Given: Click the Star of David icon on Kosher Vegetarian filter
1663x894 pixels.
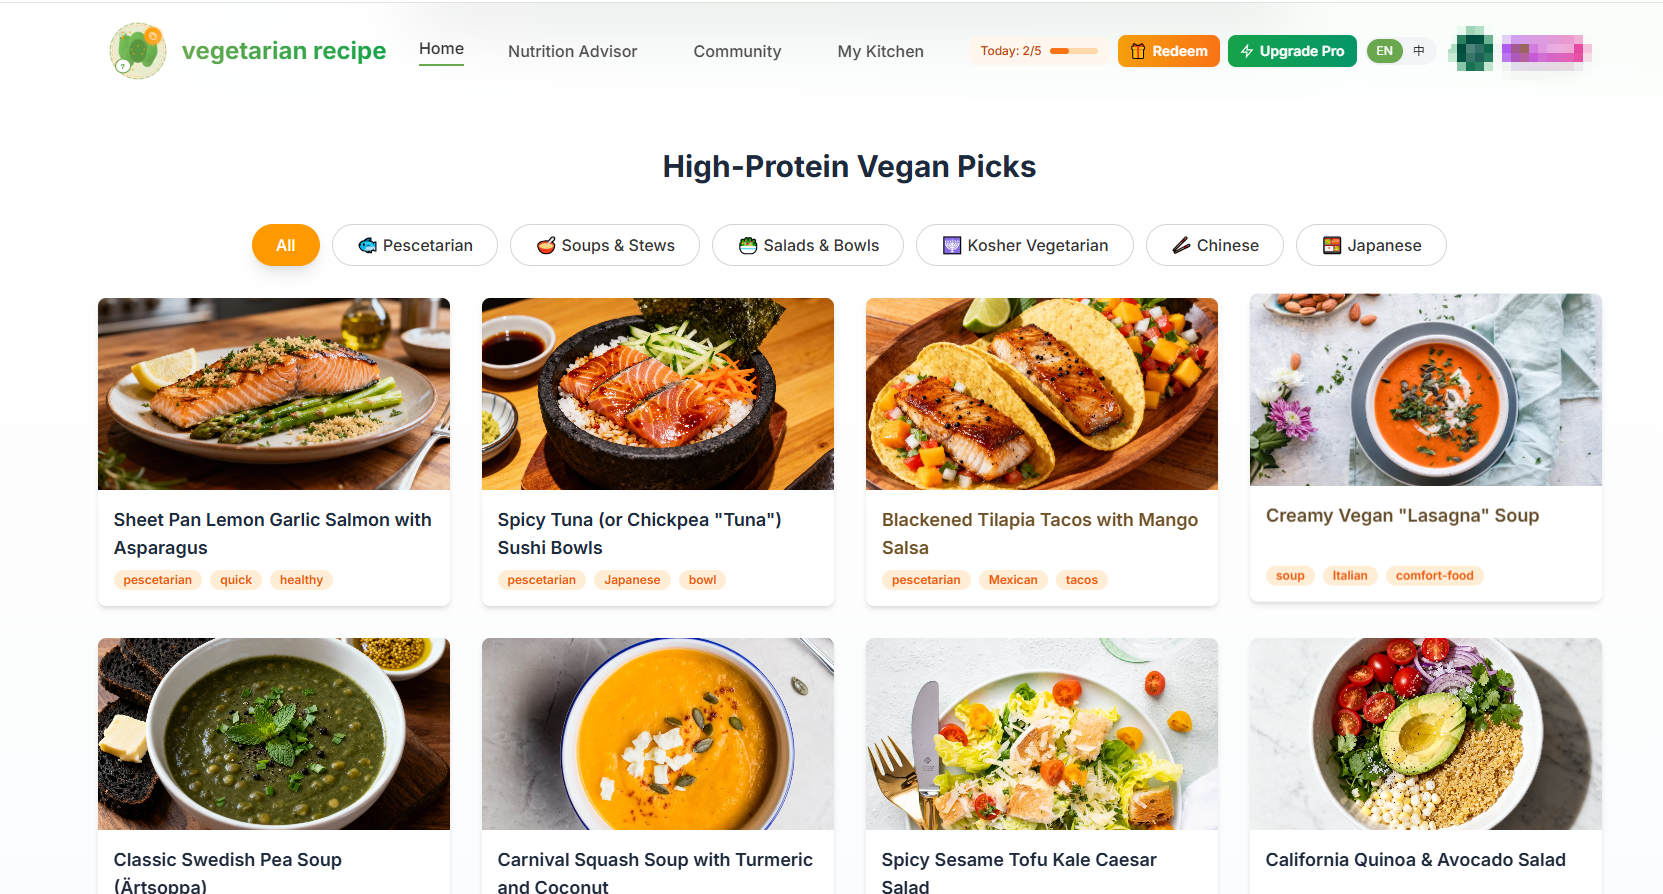Looking at the screenshot, I should coord(952,245).
